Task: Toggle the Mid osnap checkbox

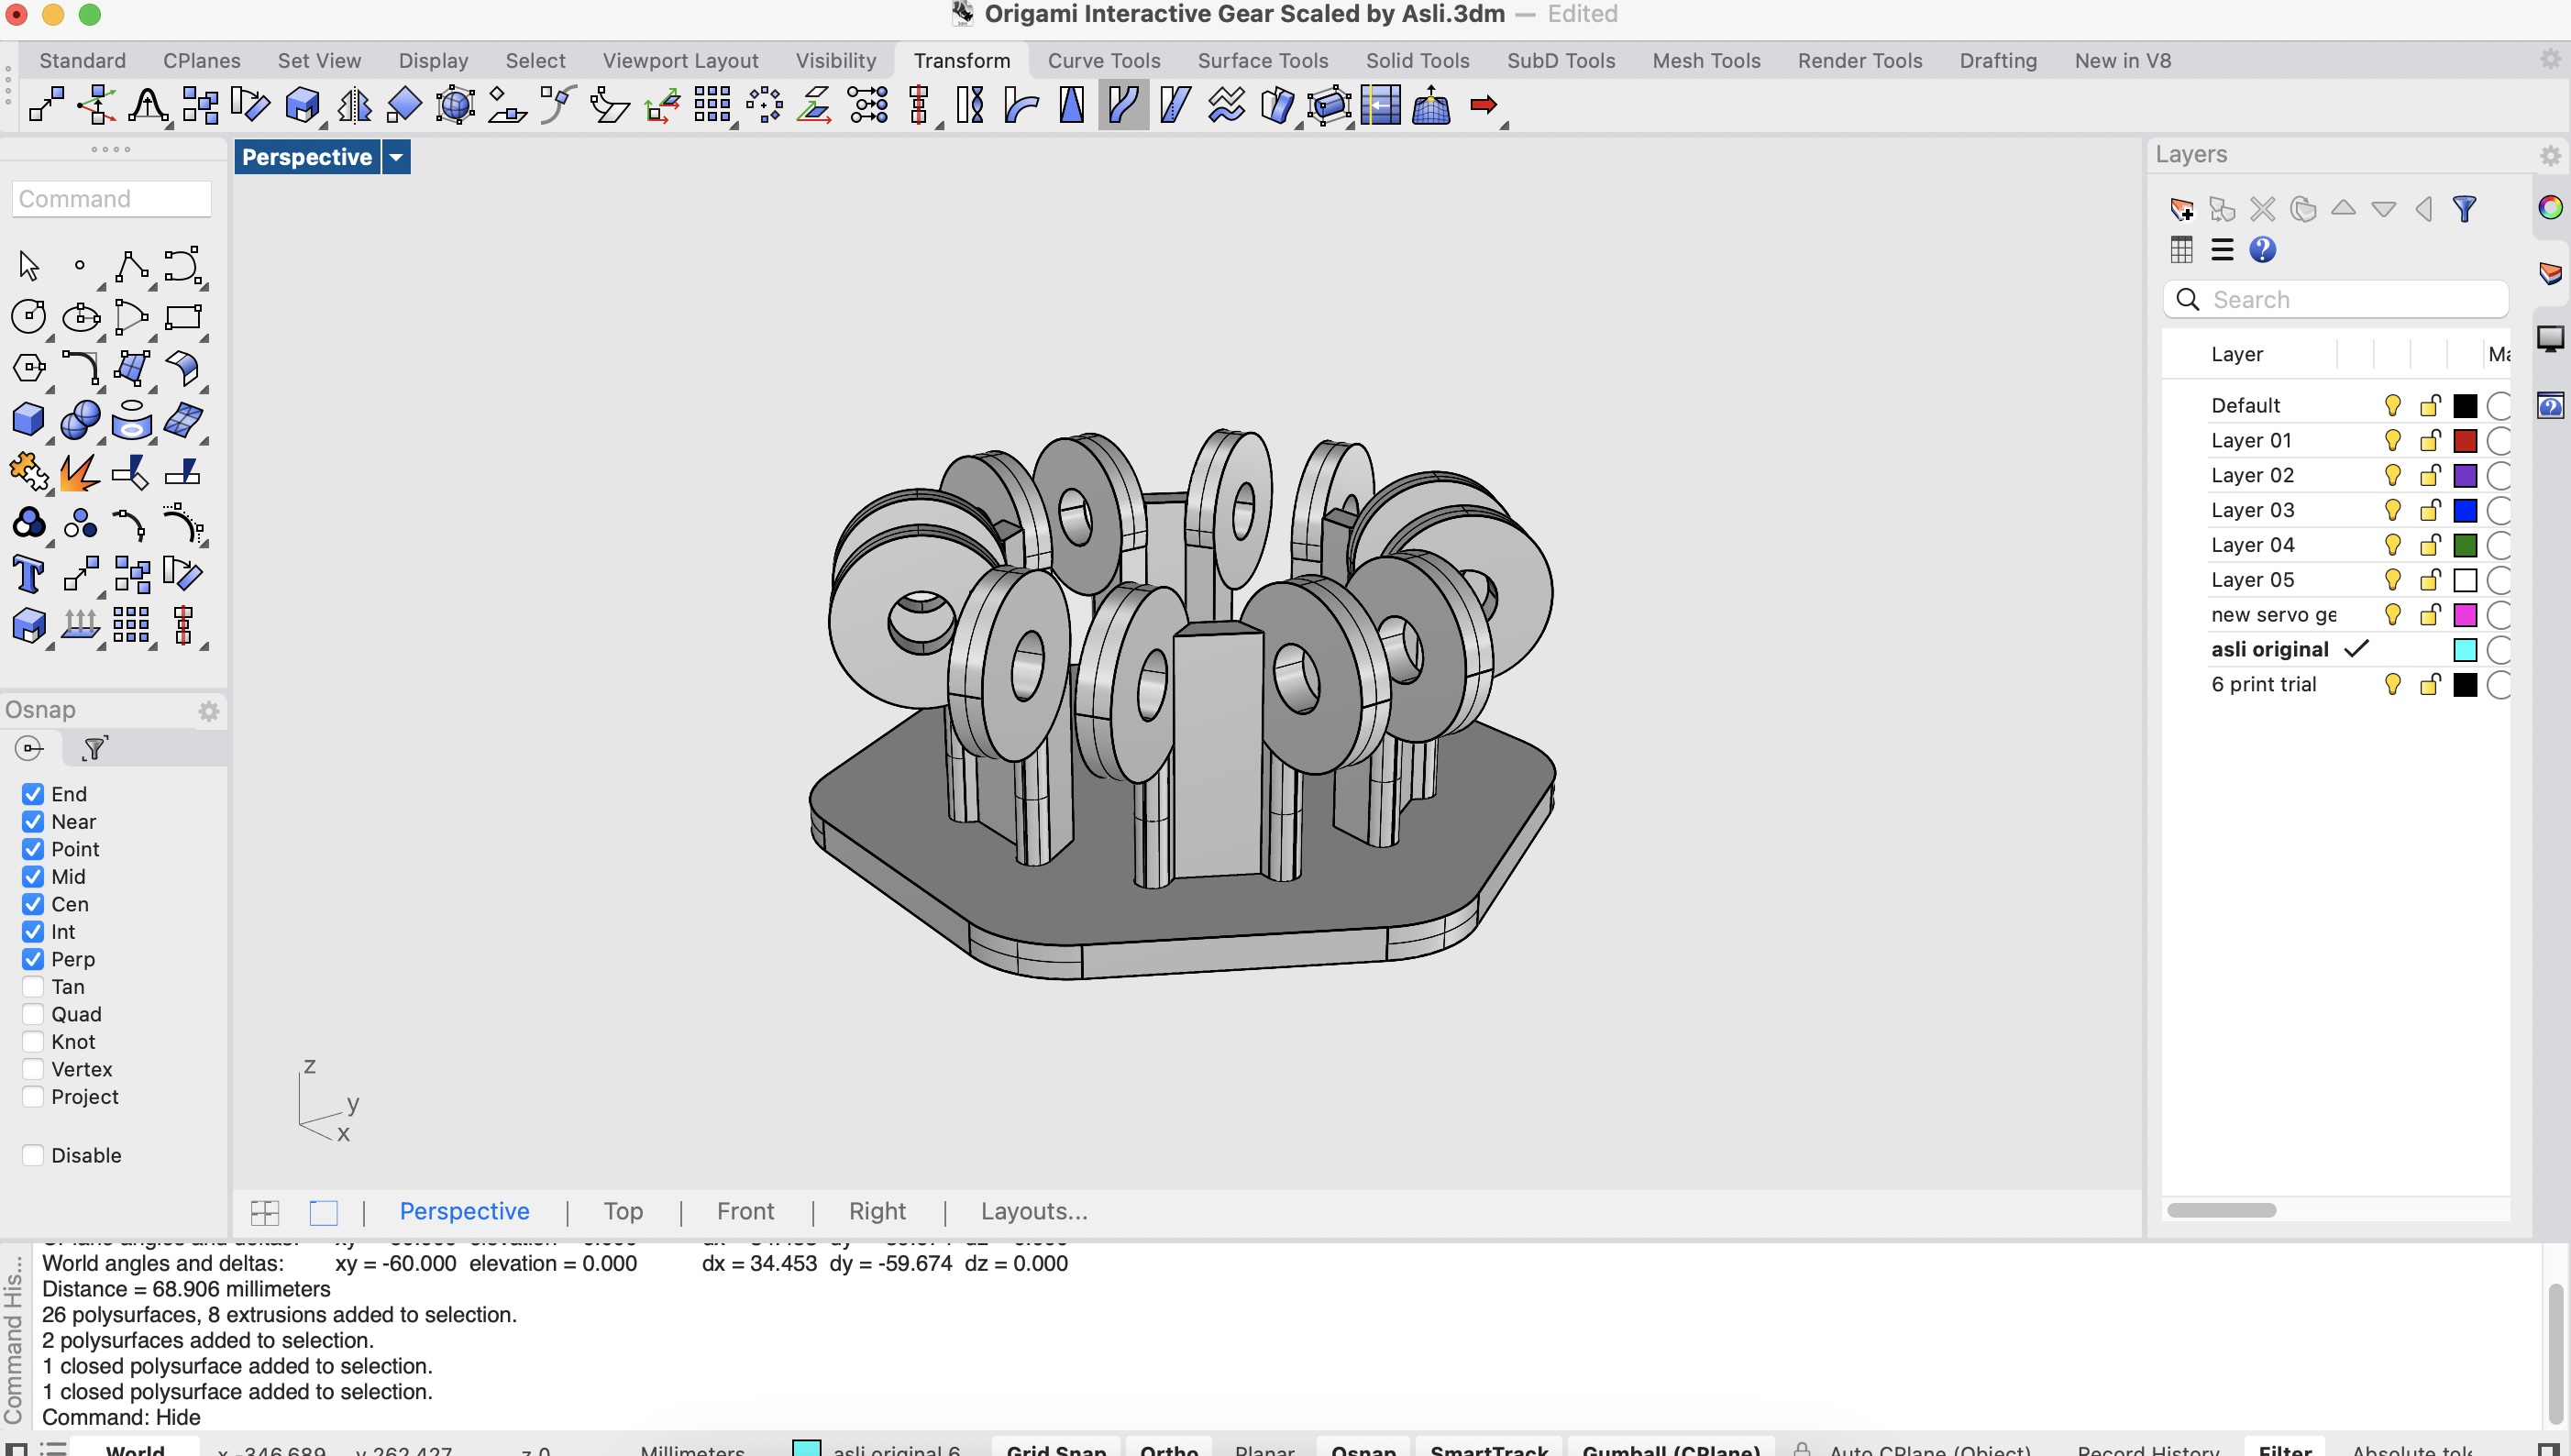Action: (x=33, y=877)
